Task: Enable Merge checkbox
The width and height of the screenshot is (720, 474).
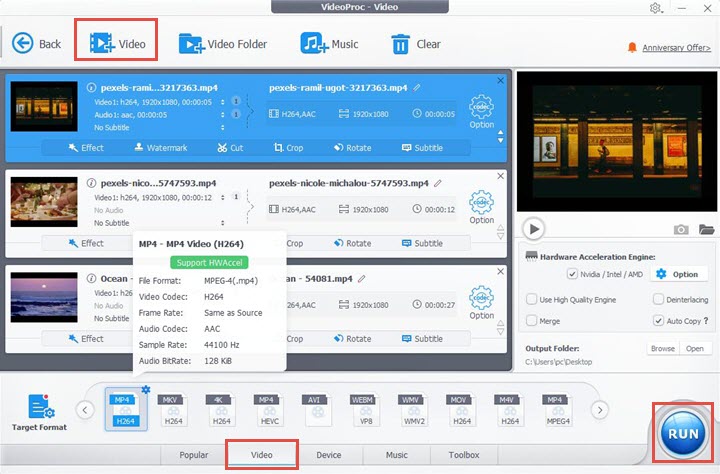Action: click(x=531, y=321)
